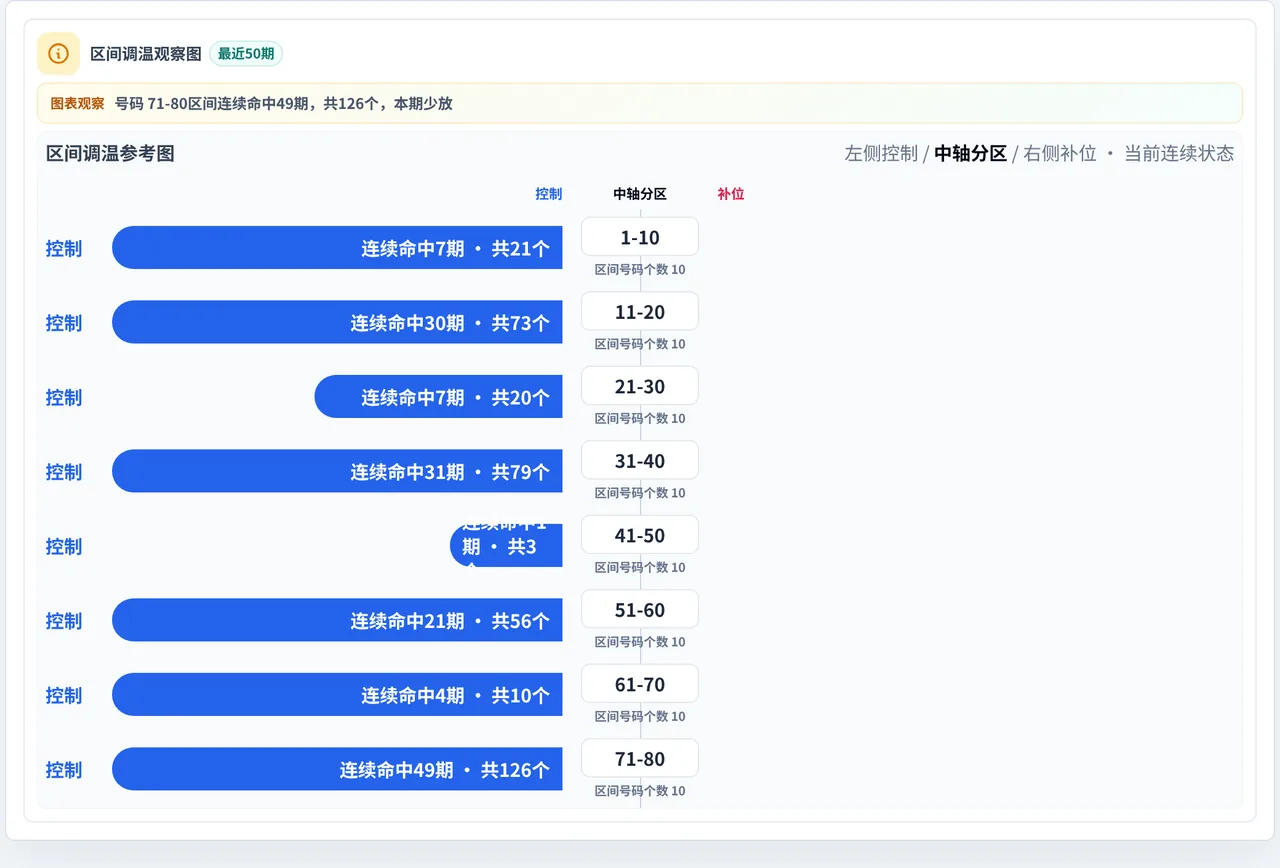Click the 中轴分区 column header
Screen dimensions: 1280x868
[x=640, y=194]
